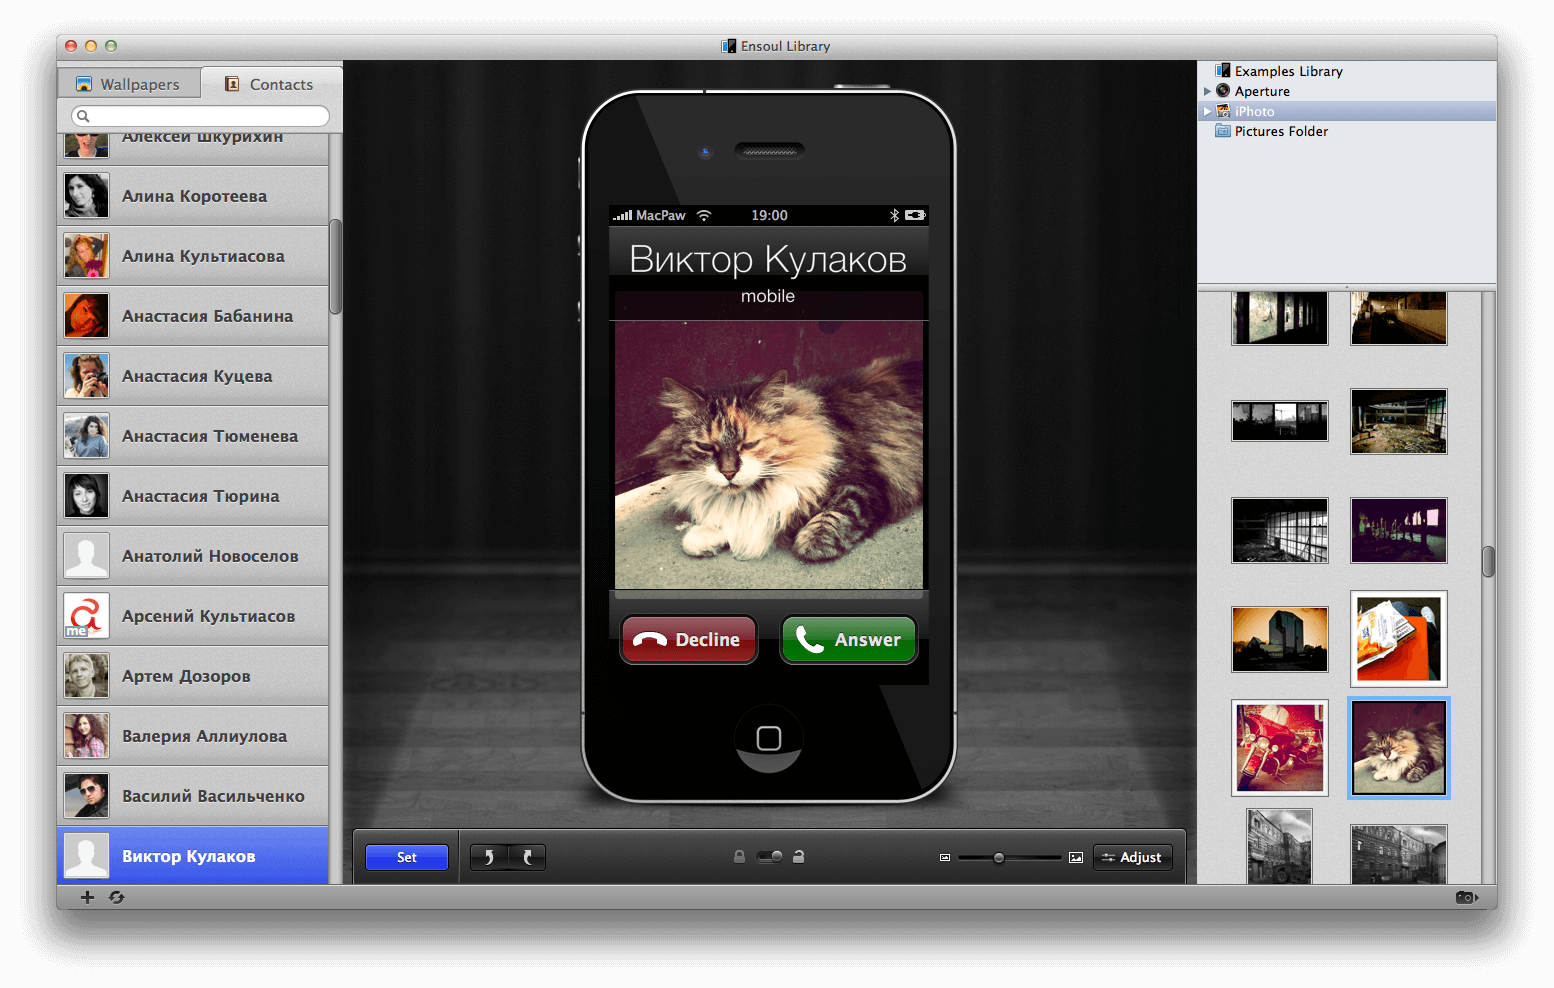Screen dimensions: 1554x988
Task: Rotate image clockwise
Action: pyautogui.click(x=527, y=857)
